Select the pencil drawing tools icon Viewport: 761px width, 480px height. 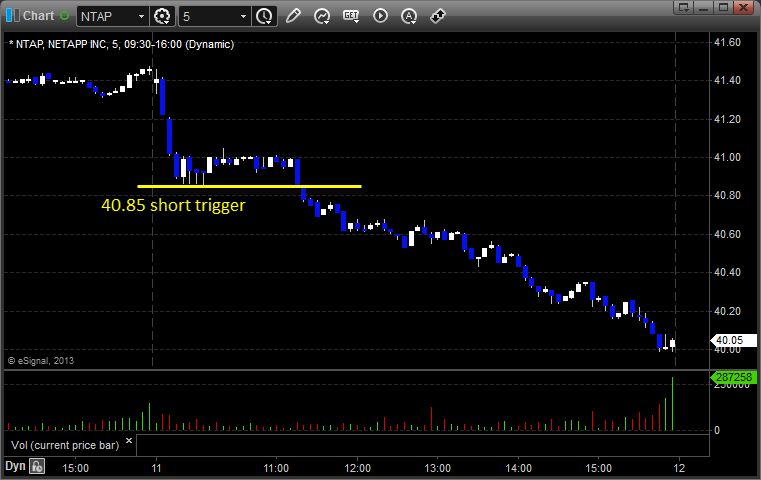[x=293, y=16]
